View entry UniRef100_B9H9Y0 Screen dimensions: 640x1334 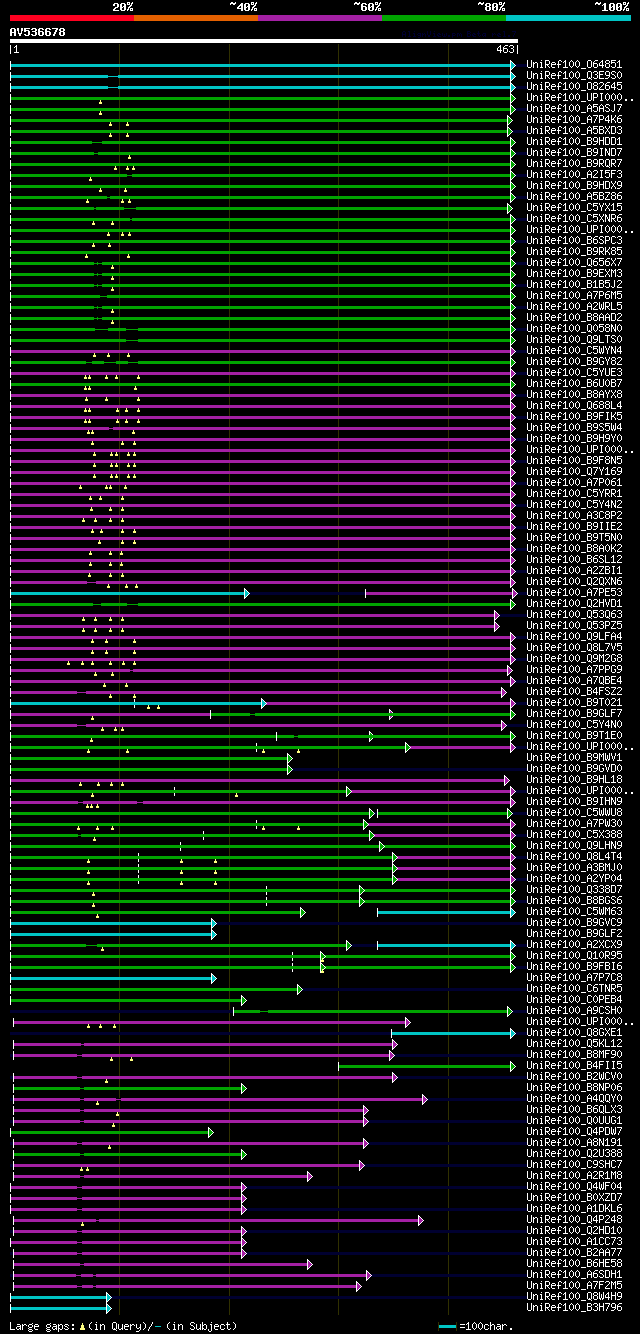tap(575, 438)
